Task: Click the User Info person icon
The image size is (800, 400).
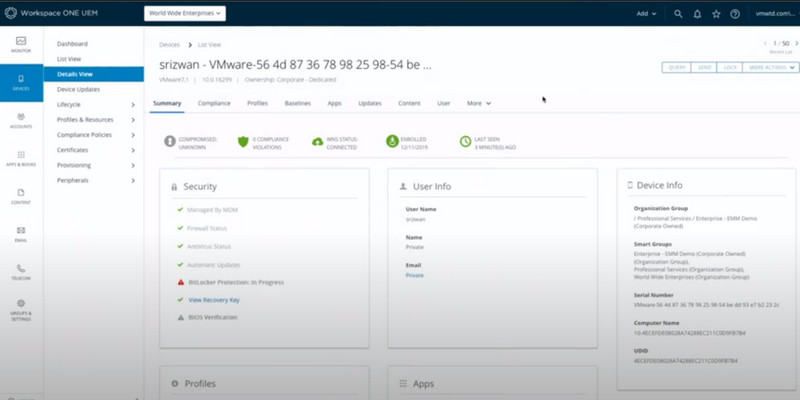Action: (x=403, y=187)
